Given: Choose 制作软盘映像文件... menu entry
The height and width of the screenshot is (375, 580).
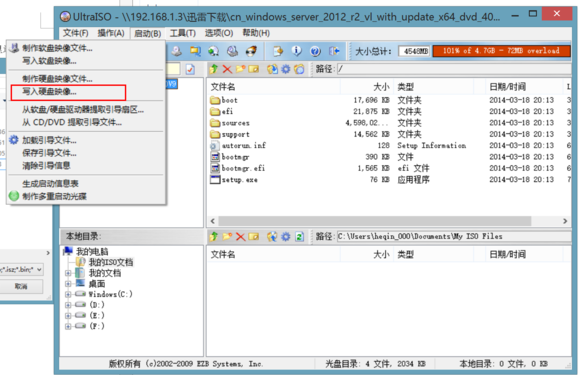Looking at the screenshot, I should coord(86,48).
